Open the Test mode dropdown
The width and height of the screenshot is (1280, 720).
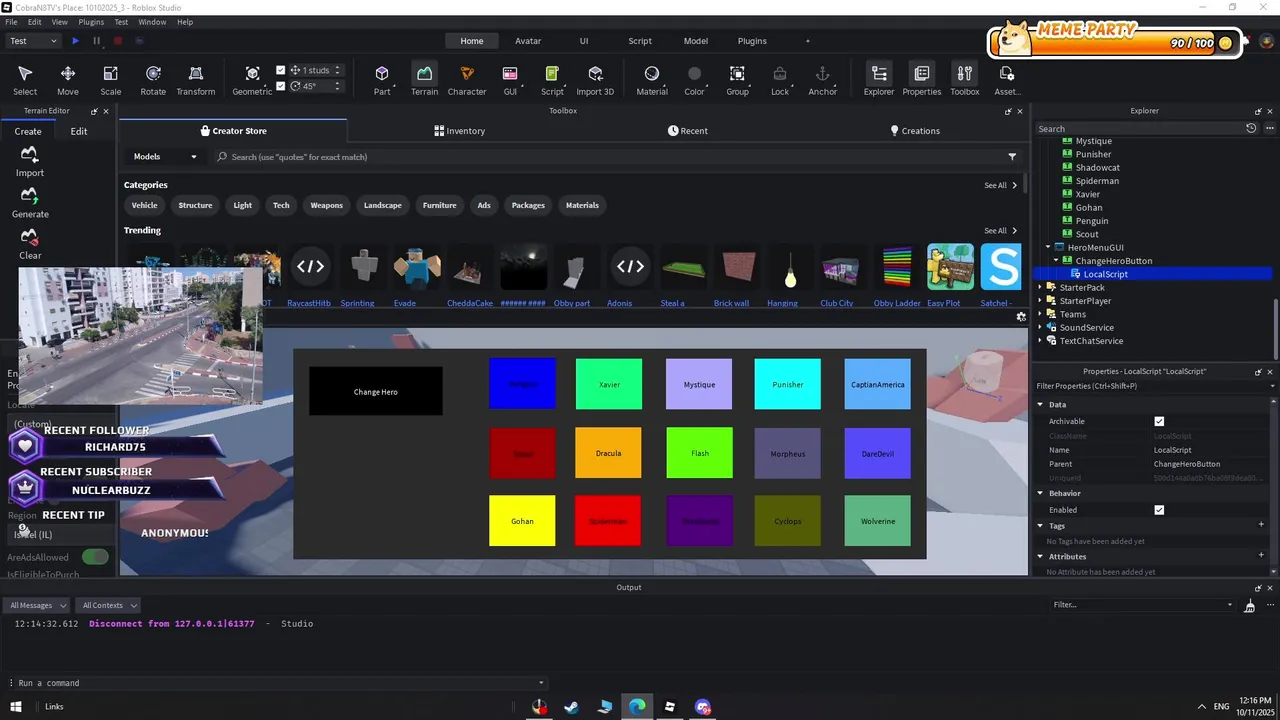point(33,41)
